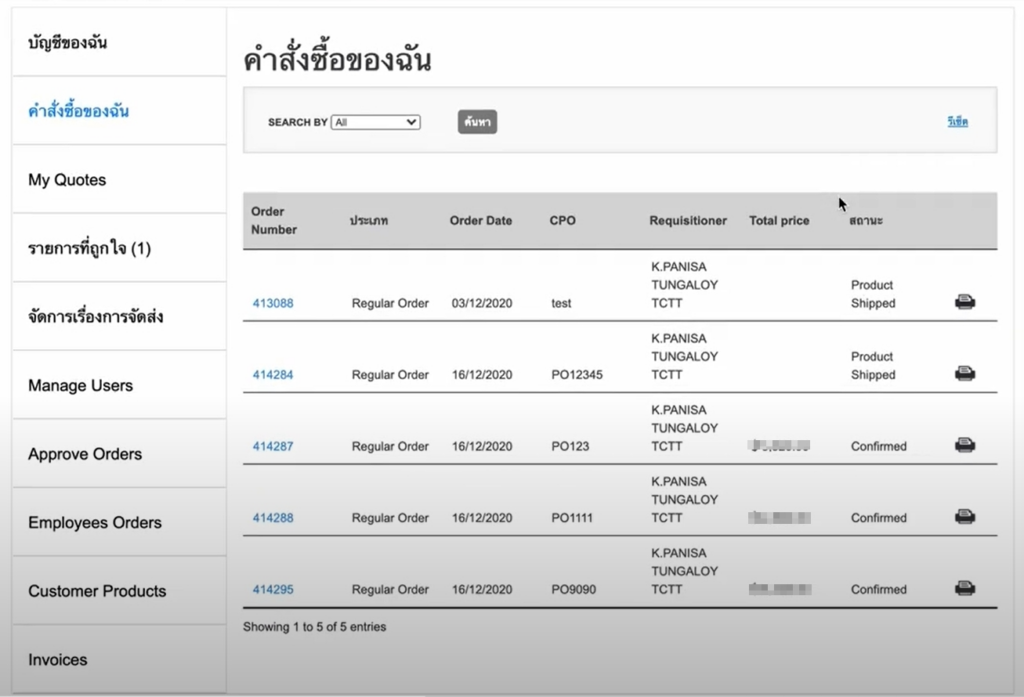Go to บัญชีของฉัน in the sidebar
This screenshot has width=1024, height=697.
pyautogui.click(x=68, y=43)
